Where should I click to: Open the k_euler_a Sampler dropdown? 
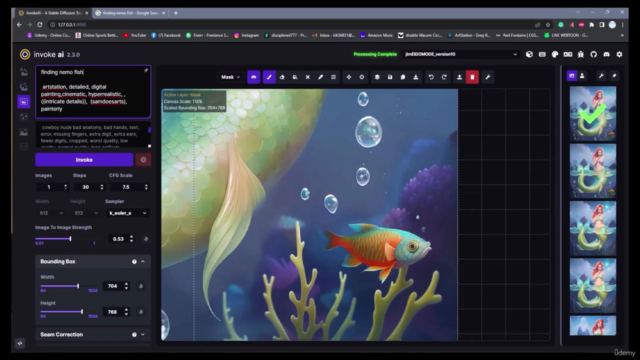point(128,213)
